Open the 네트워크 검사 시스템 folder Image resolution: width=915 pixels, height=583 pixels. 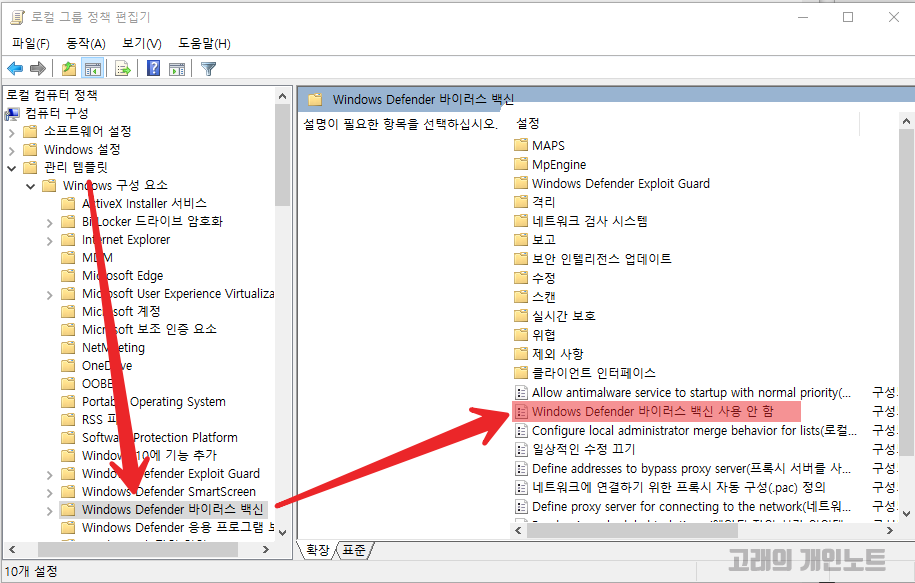[x=589, y=221]
